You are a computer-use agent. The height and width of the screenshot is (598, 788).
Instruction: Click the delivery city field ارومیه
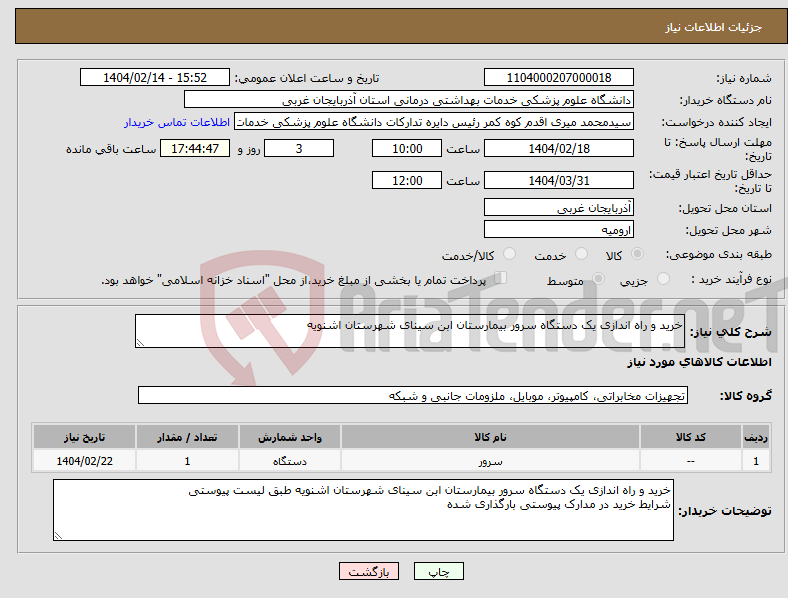click(x=558, y=229)
